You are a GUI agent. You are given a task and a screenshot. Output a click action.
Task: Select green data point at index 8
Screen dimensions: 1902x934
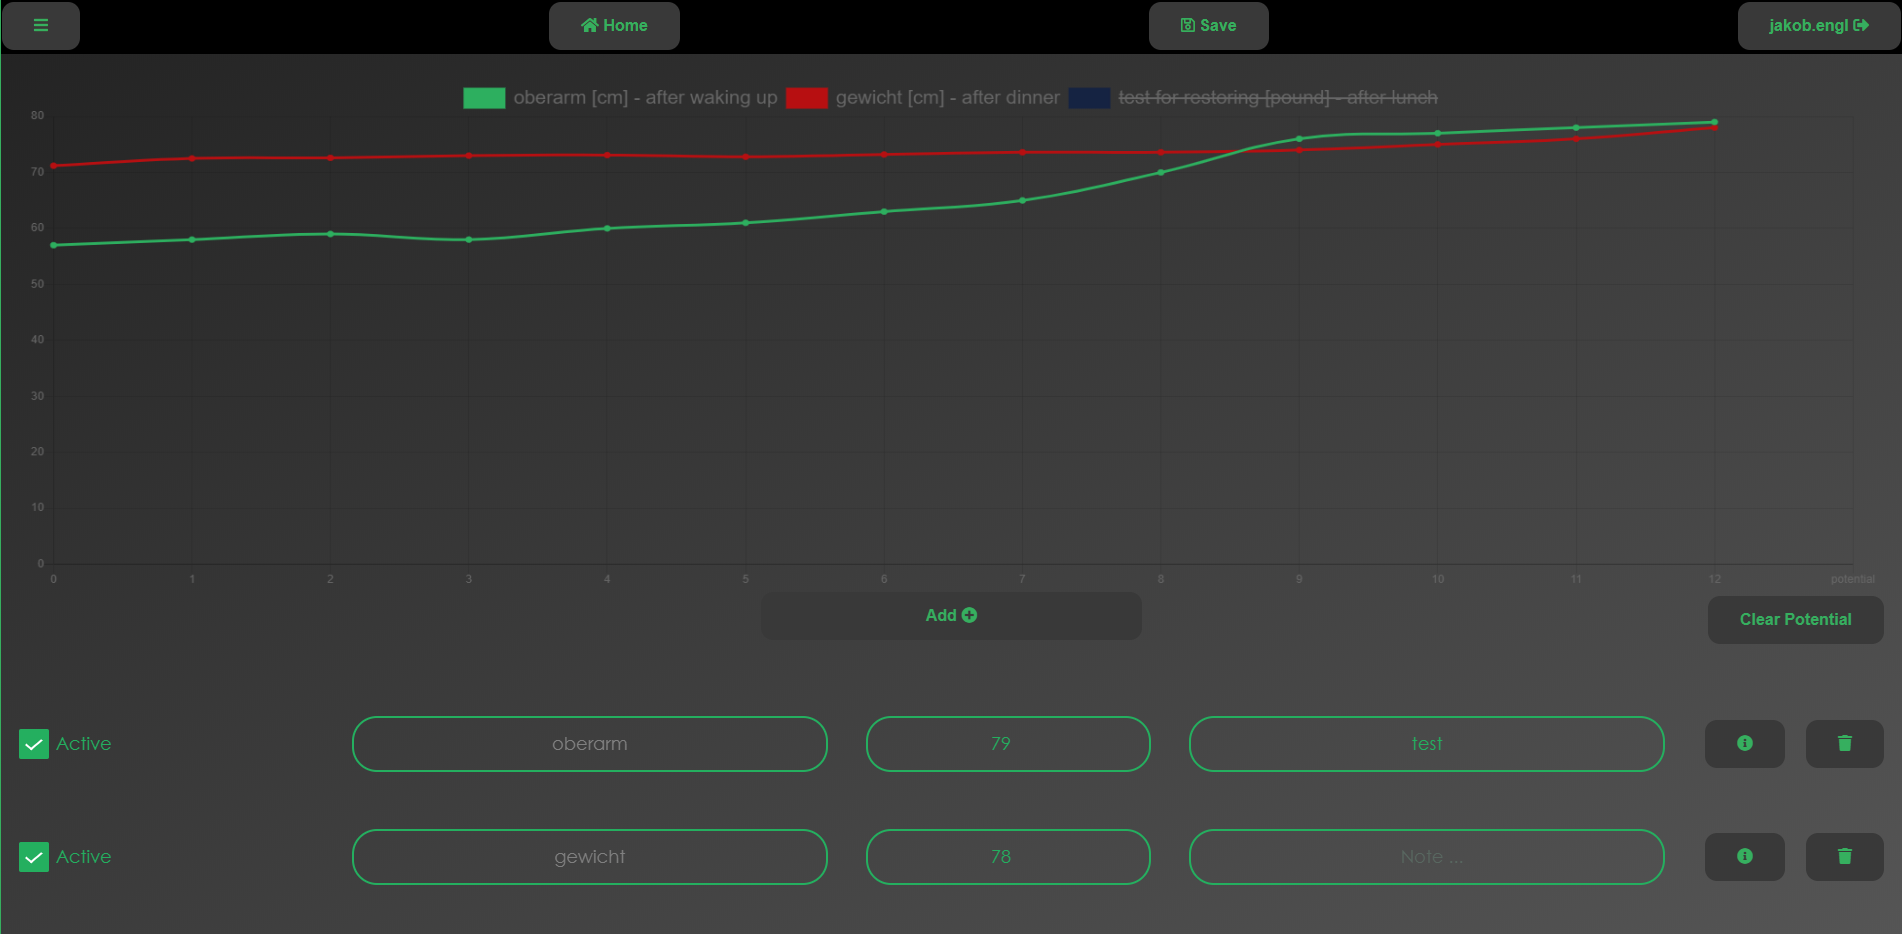(x=1161, y=172)
